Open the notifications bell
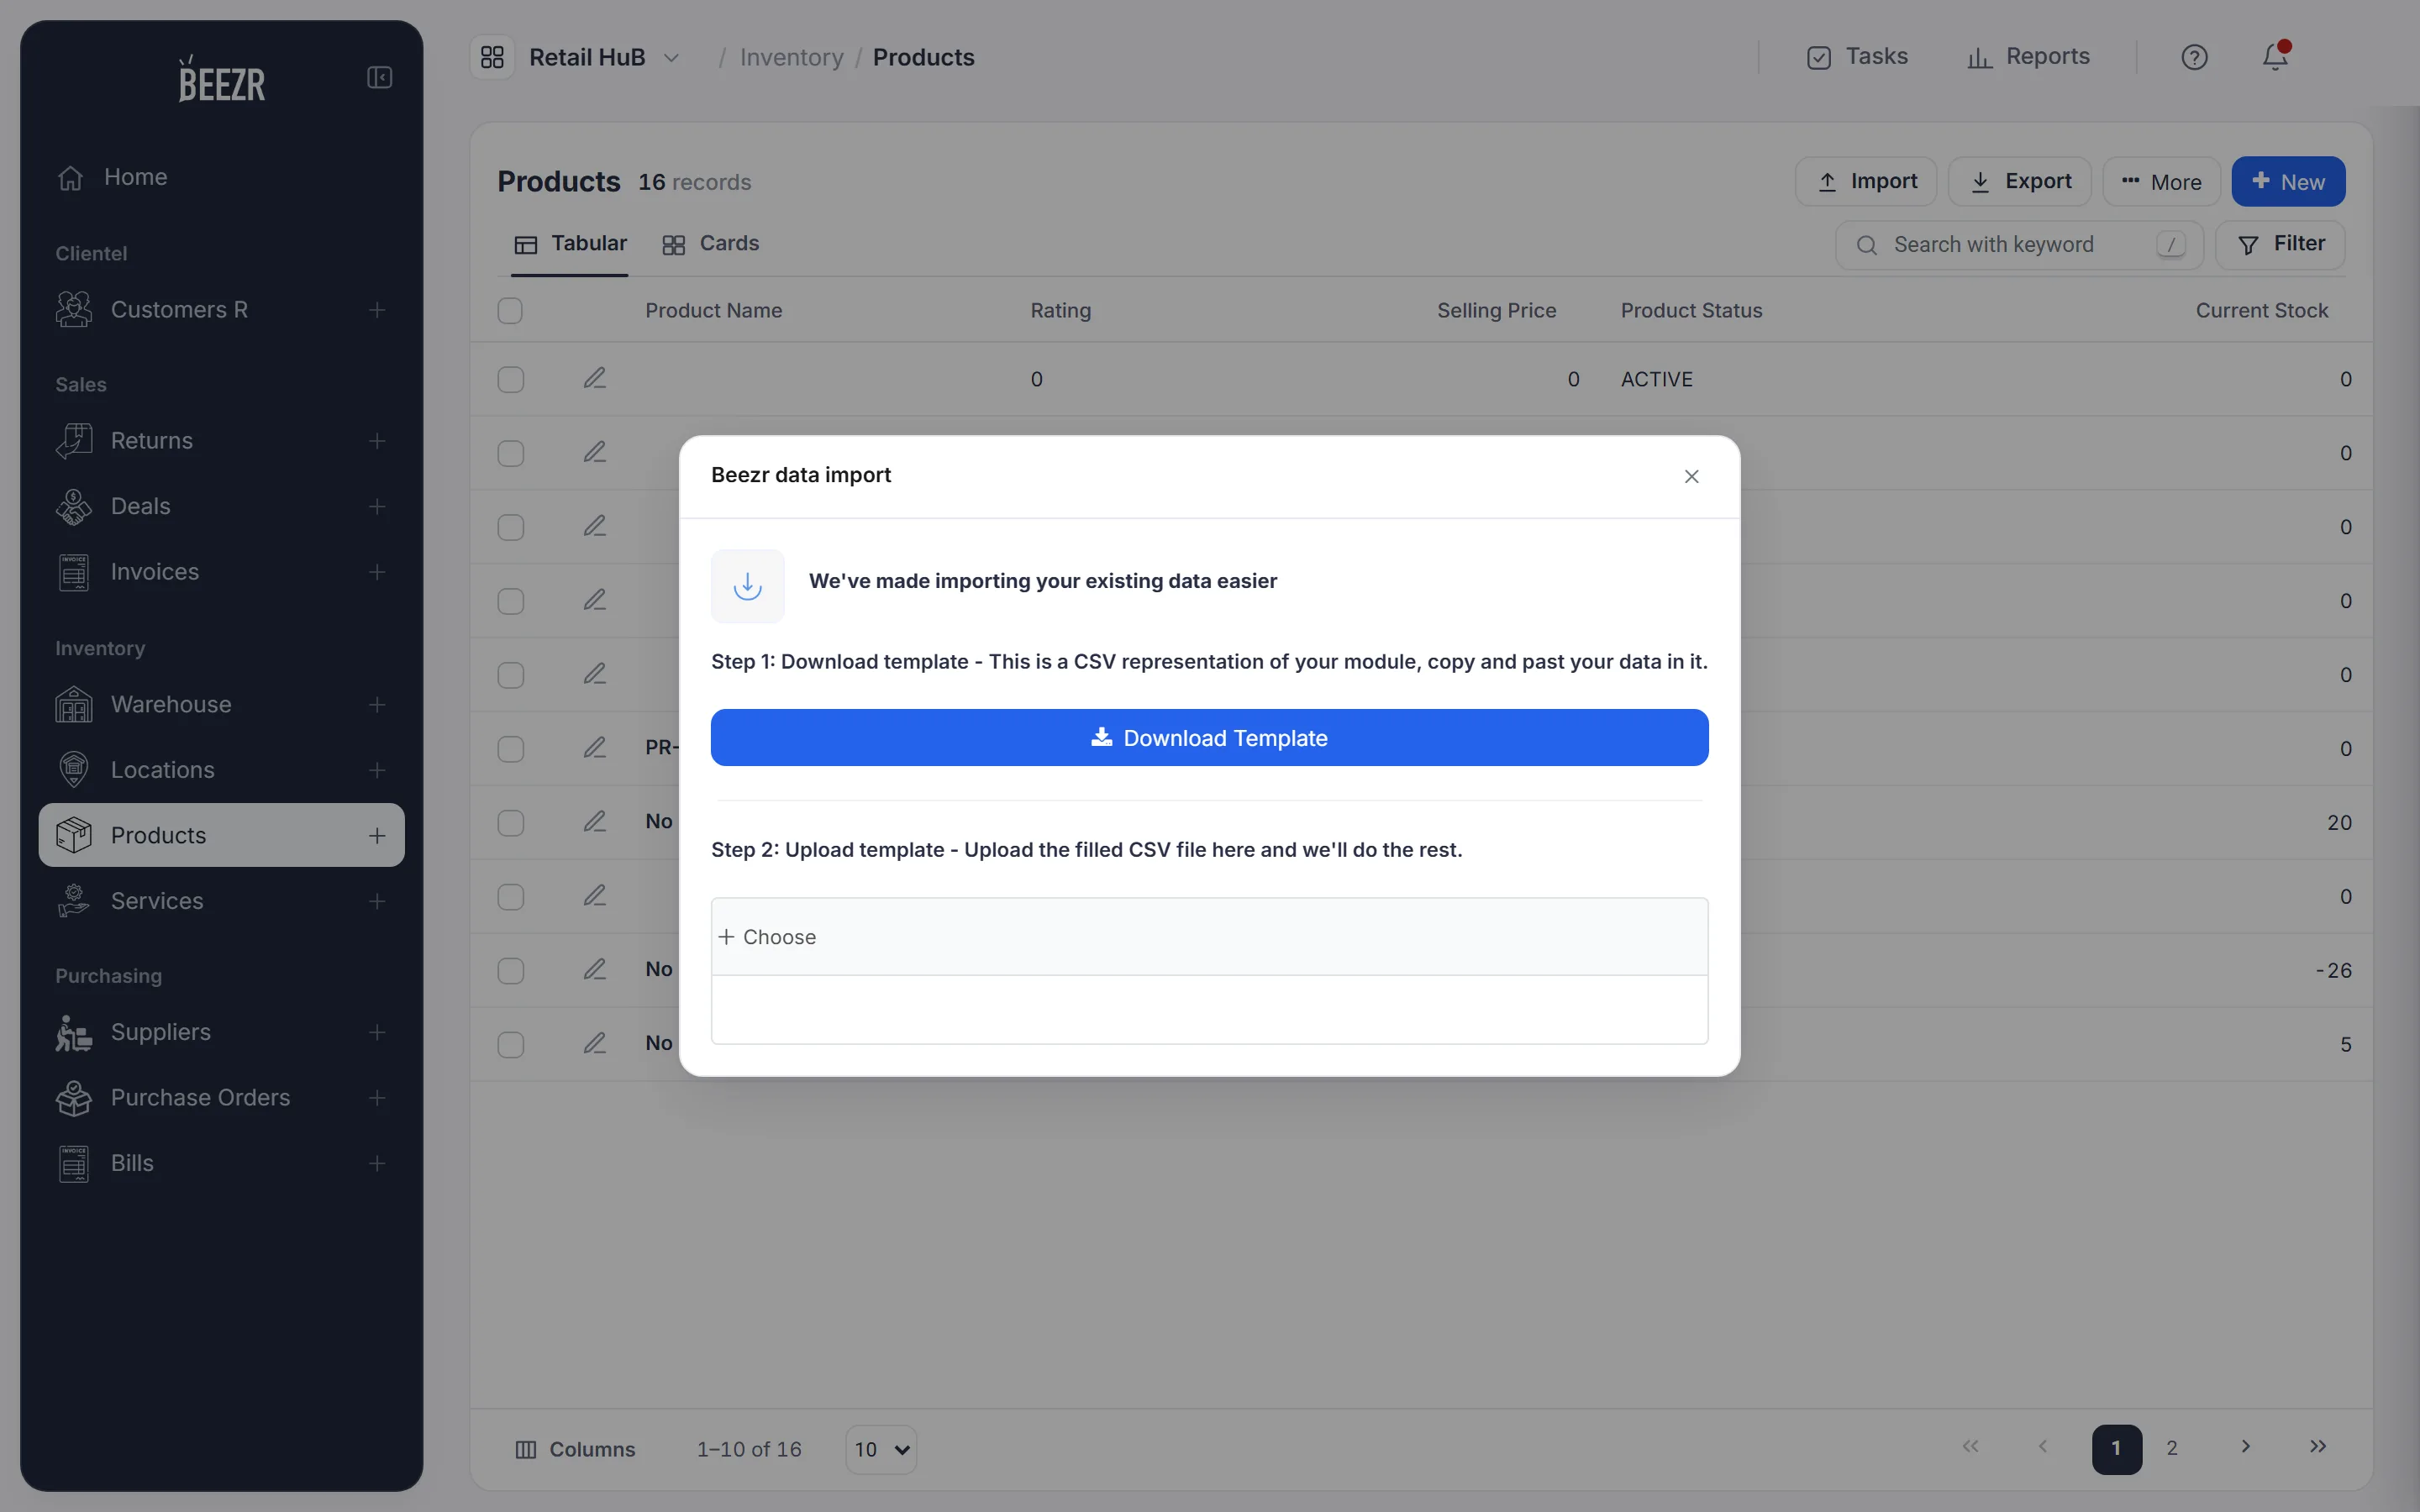 point(2275,57)
